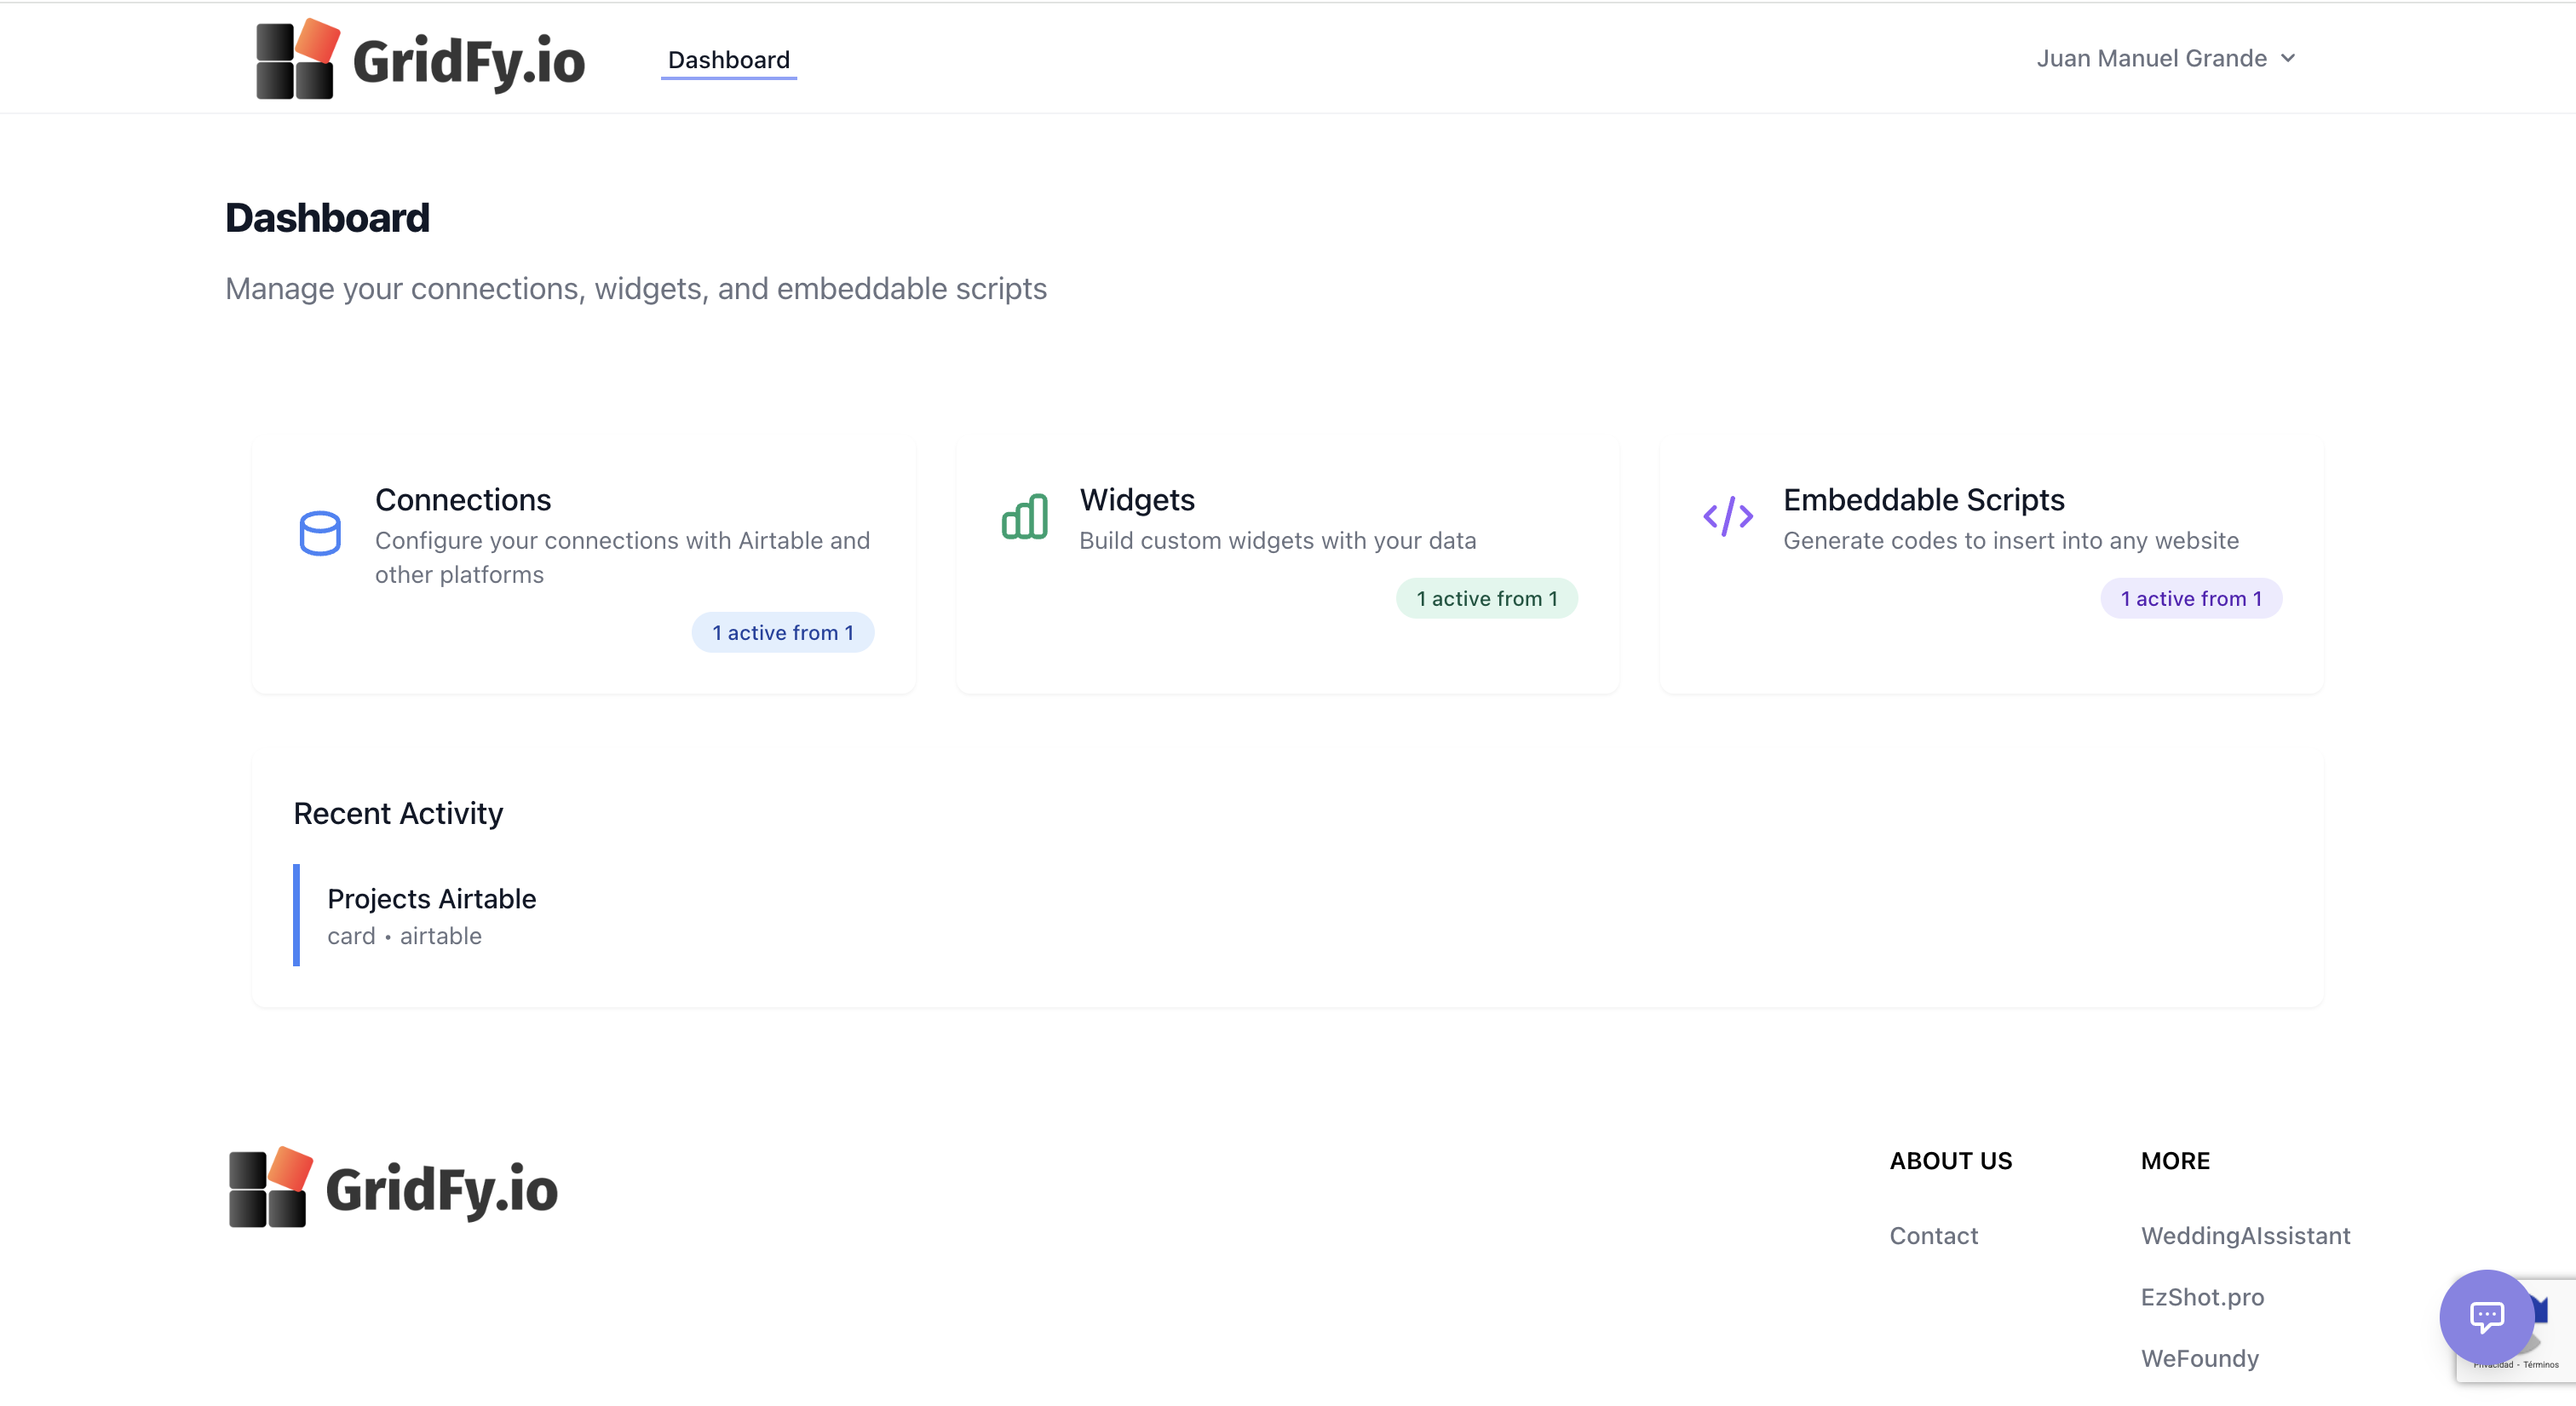Click the footer GridFy.io logo
2576x1406 pixels.
tap(393, 1188)
